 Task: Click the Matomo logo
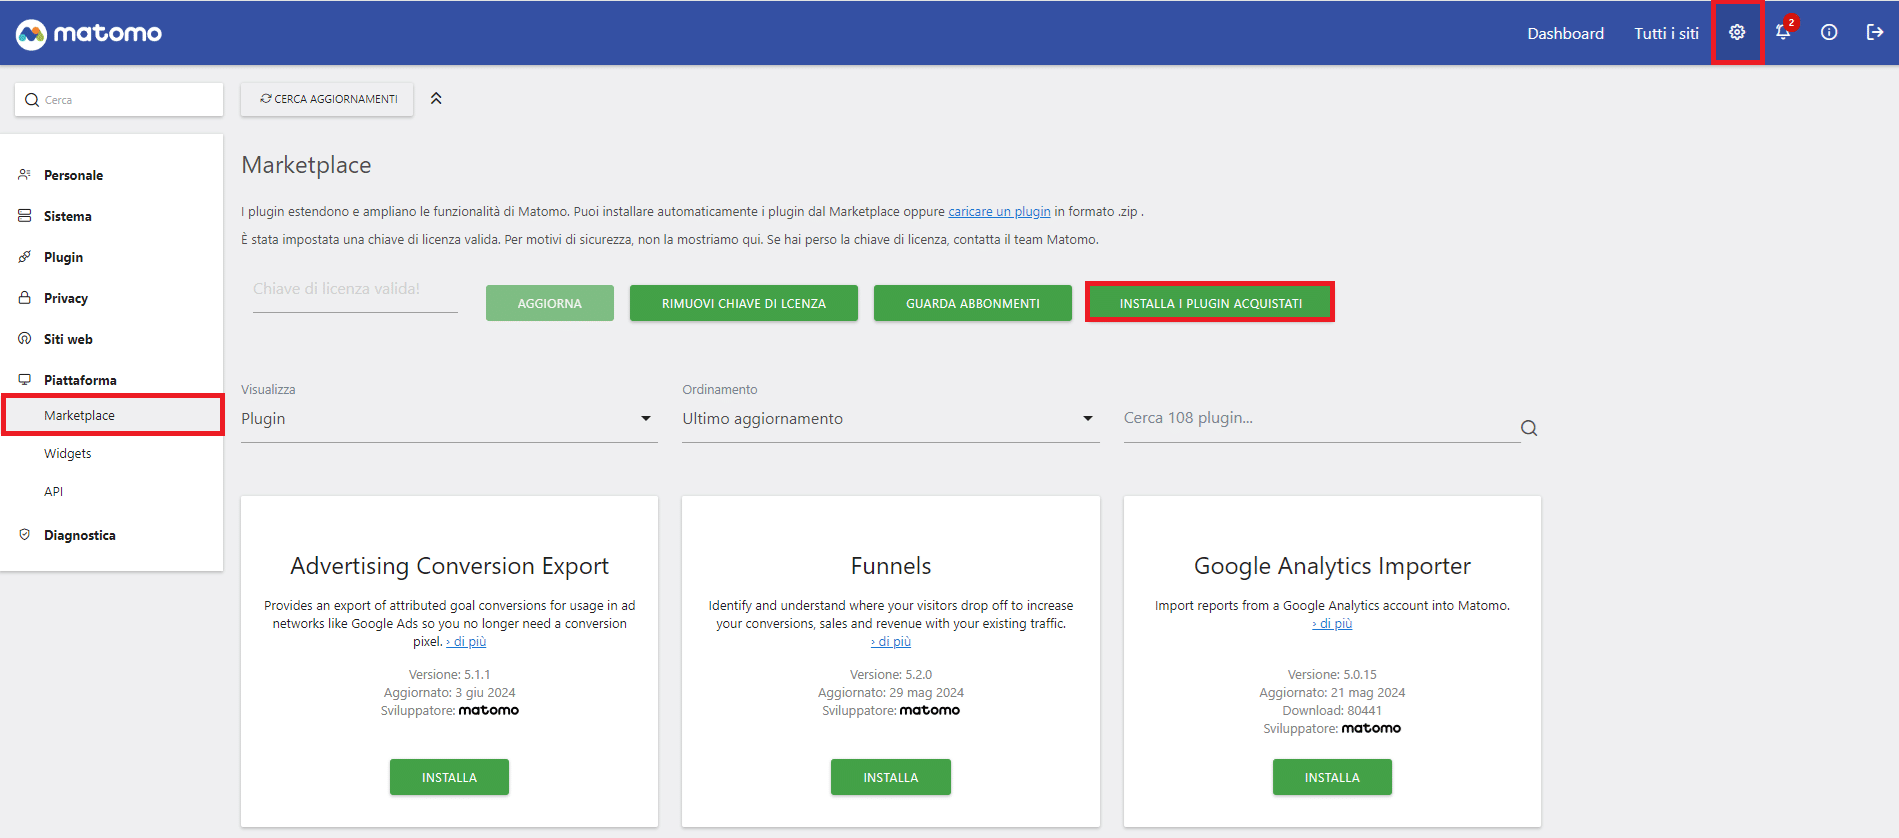89,33
